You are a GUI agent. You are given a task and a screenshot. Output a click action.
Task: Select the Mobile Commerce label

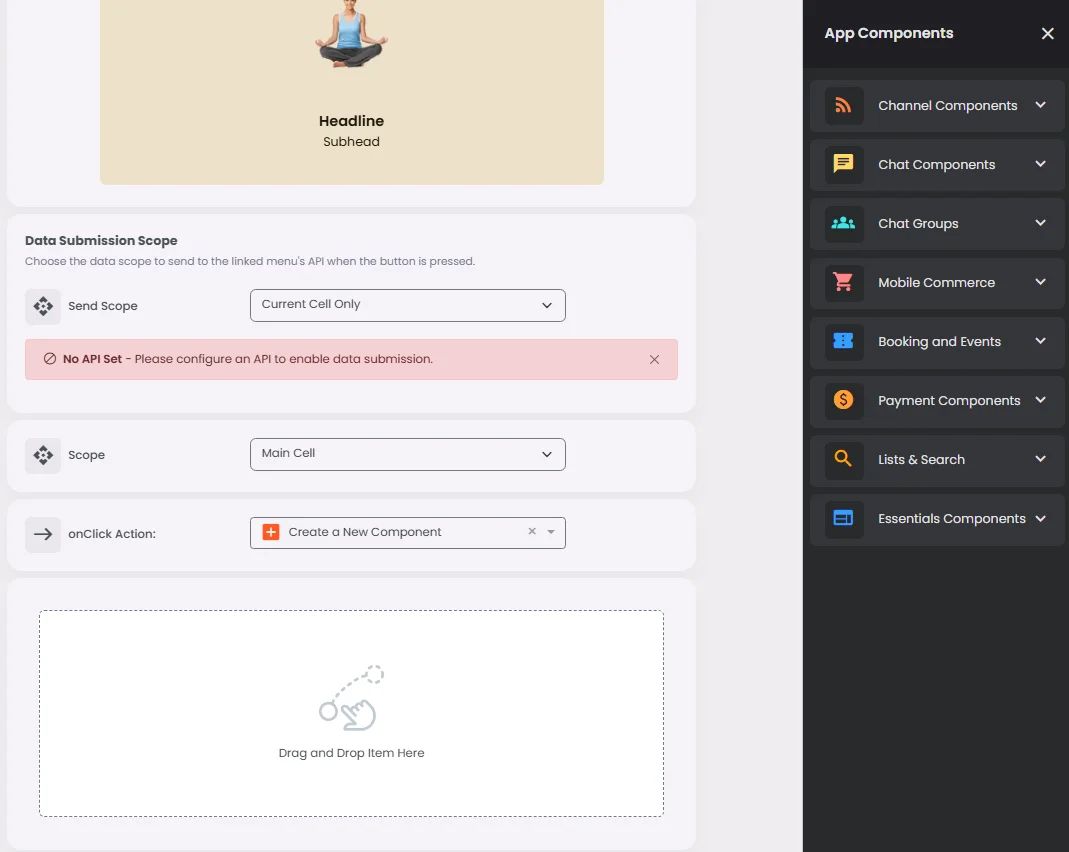[x=937, y=282]
